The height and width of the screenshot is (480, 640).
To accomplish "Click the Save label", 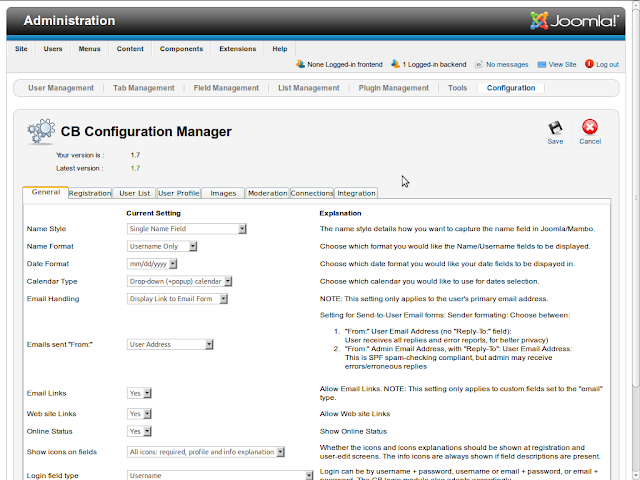I will (555, 142).
